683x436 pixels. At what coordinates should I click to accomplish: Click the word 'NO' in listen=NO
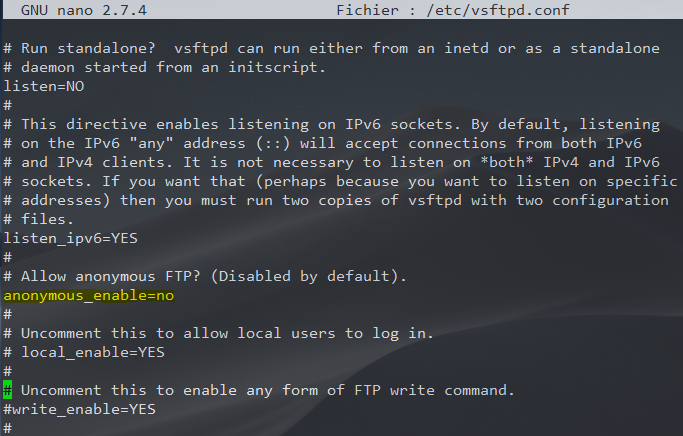tap(69, 86)
